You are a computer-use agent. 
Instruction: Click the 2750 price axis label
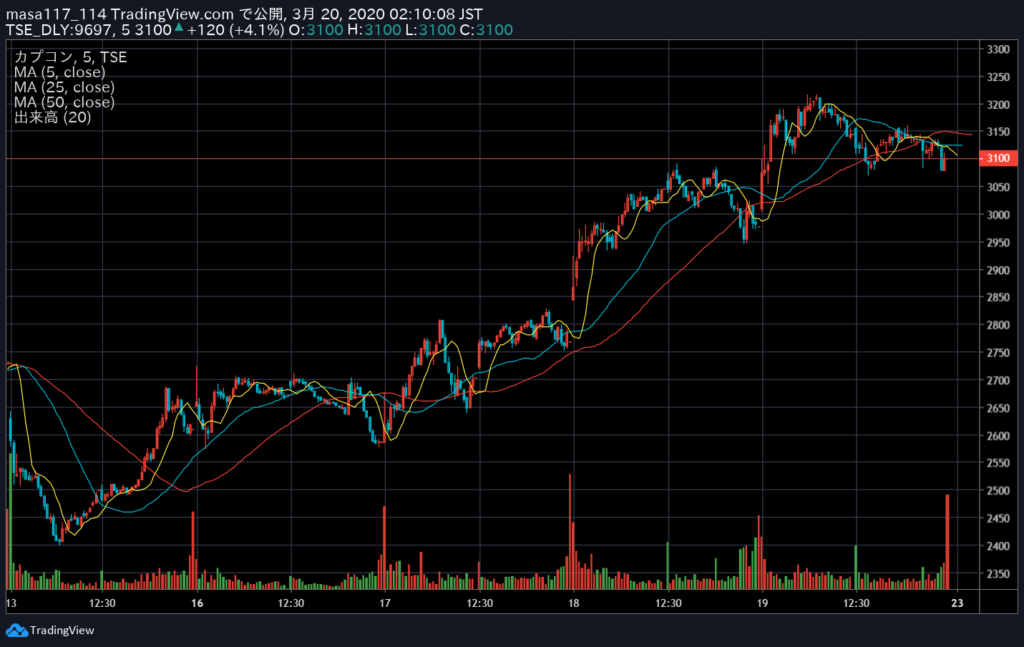point(998,353)
